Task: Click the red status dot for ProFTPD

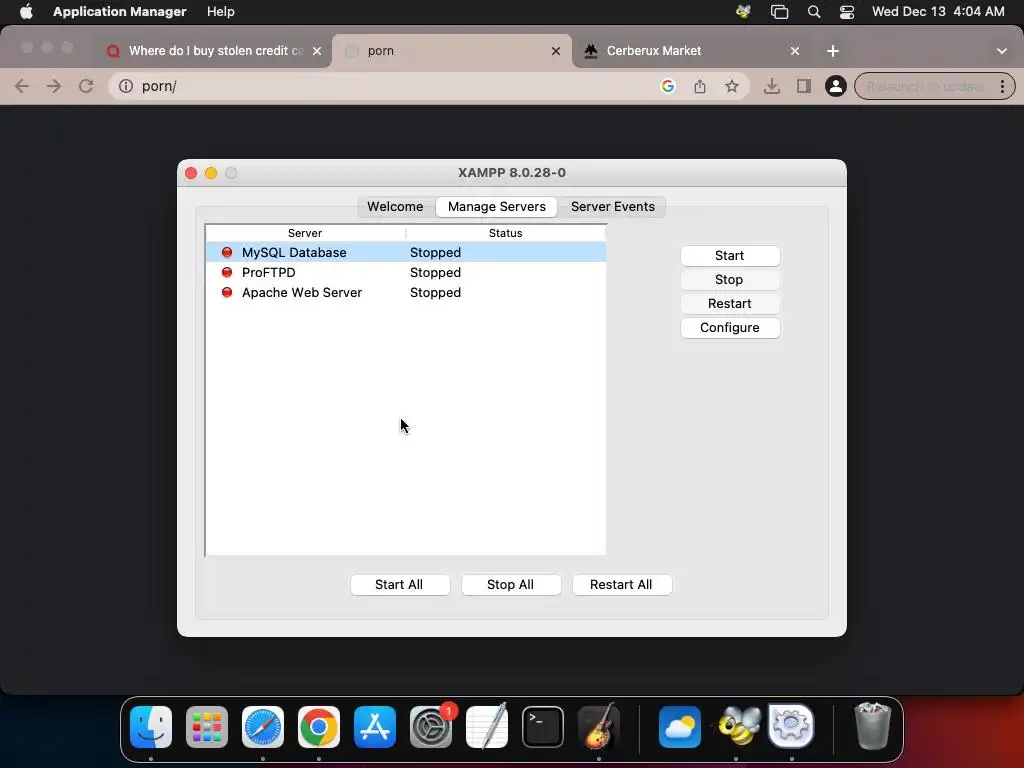Action: [227, 272]
